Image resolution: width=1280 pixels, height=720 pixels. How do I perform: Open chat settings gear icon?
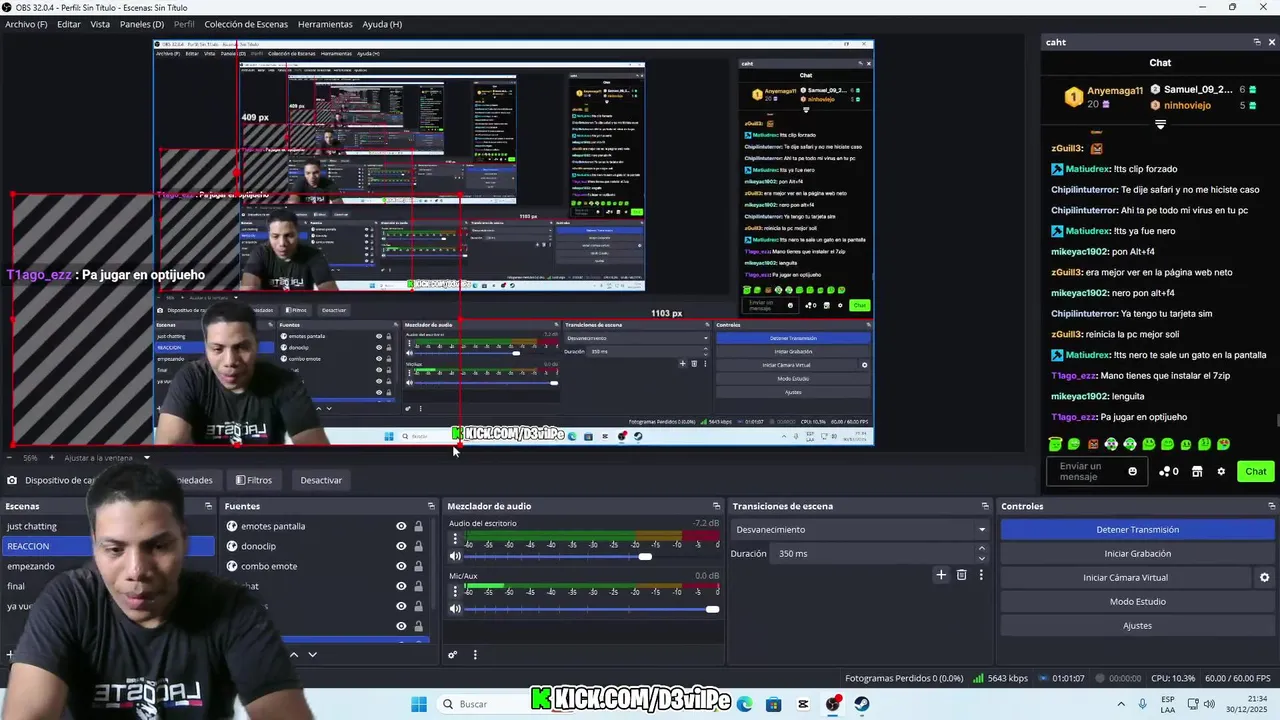click(1221, 471)
